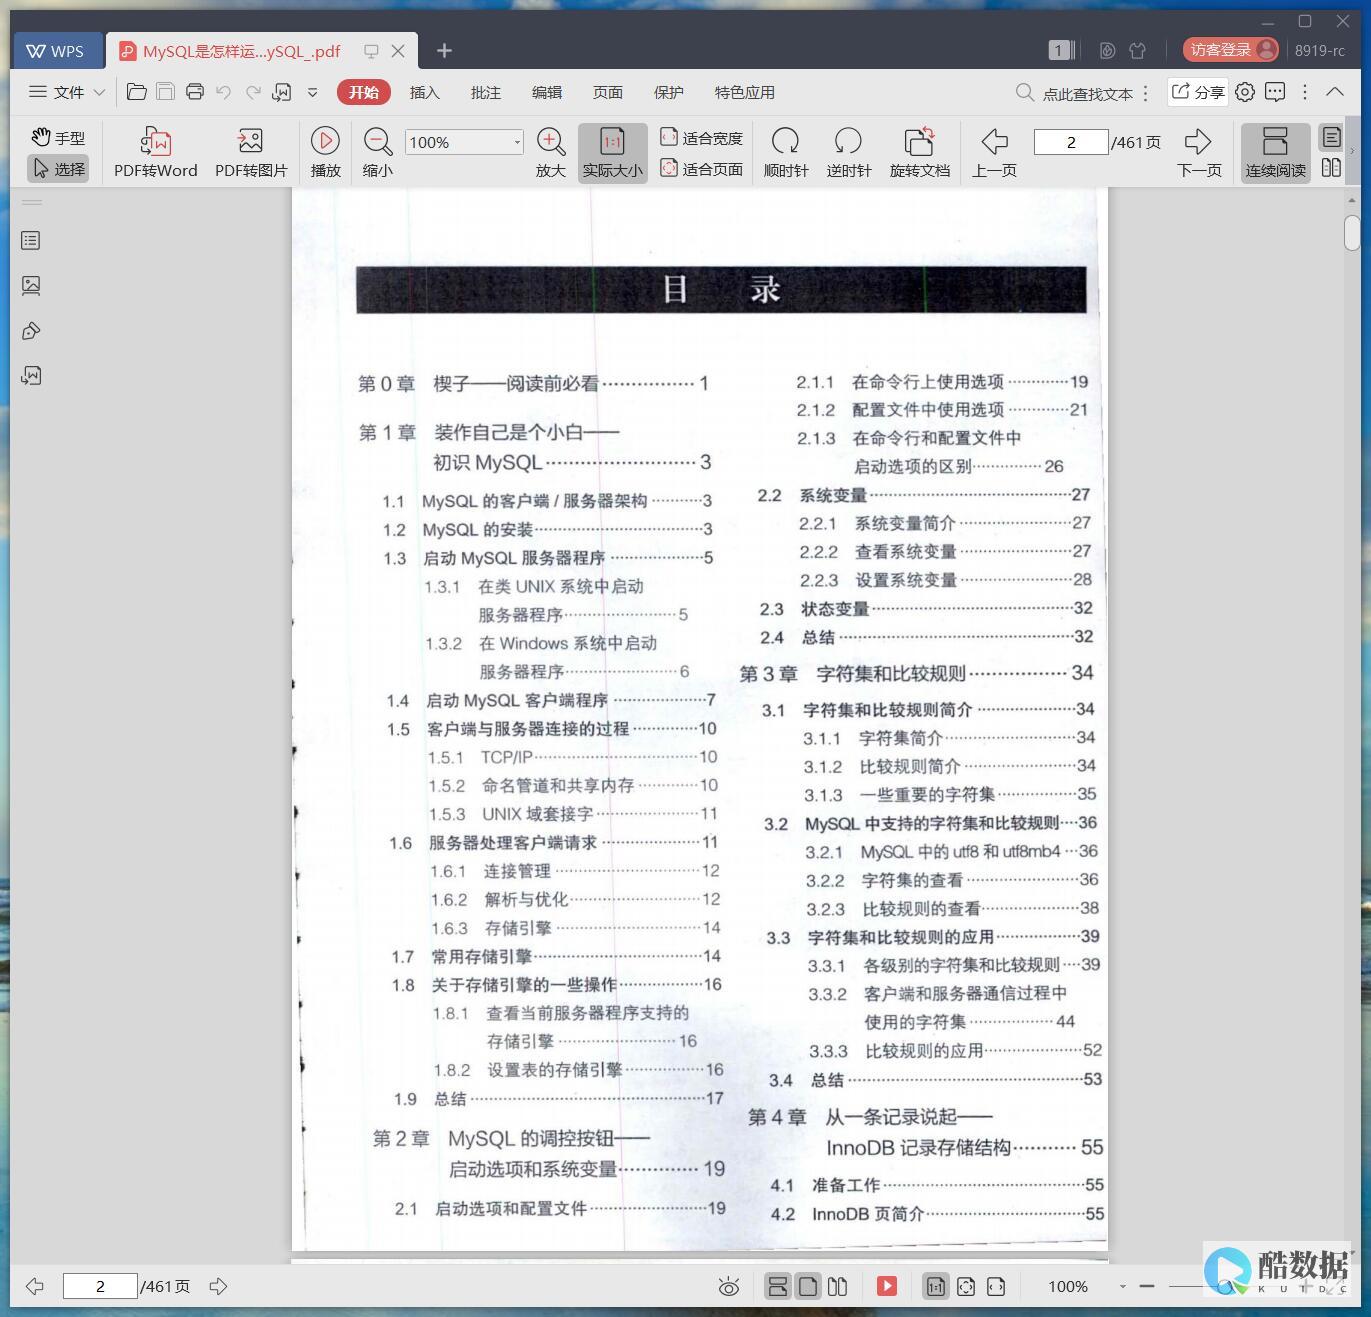The height and width of the screenshot is (1317, 1371).
Task: Open the annotation pen sidebar icon
Action: 31,331
